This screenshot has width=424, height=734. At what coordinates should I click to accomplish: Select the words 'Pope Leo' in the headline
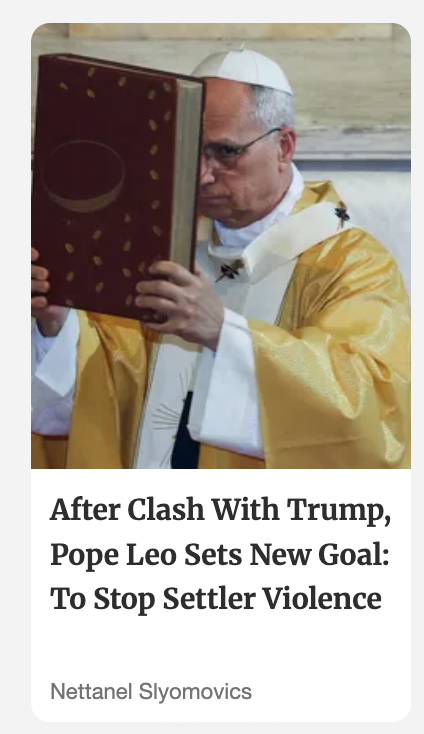pyautogui.click(x=113, y=556)
